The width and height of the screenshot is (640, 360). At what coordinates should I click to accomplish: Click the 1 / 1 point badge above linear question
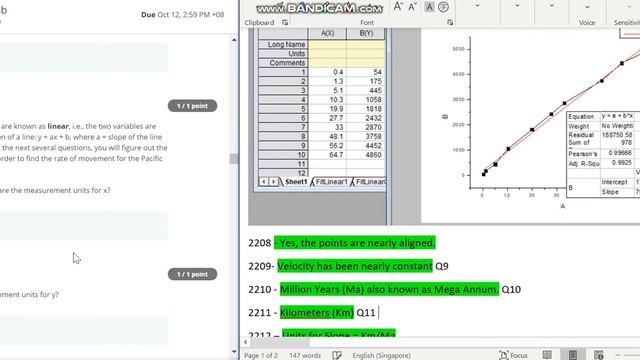tap(192, 106)
